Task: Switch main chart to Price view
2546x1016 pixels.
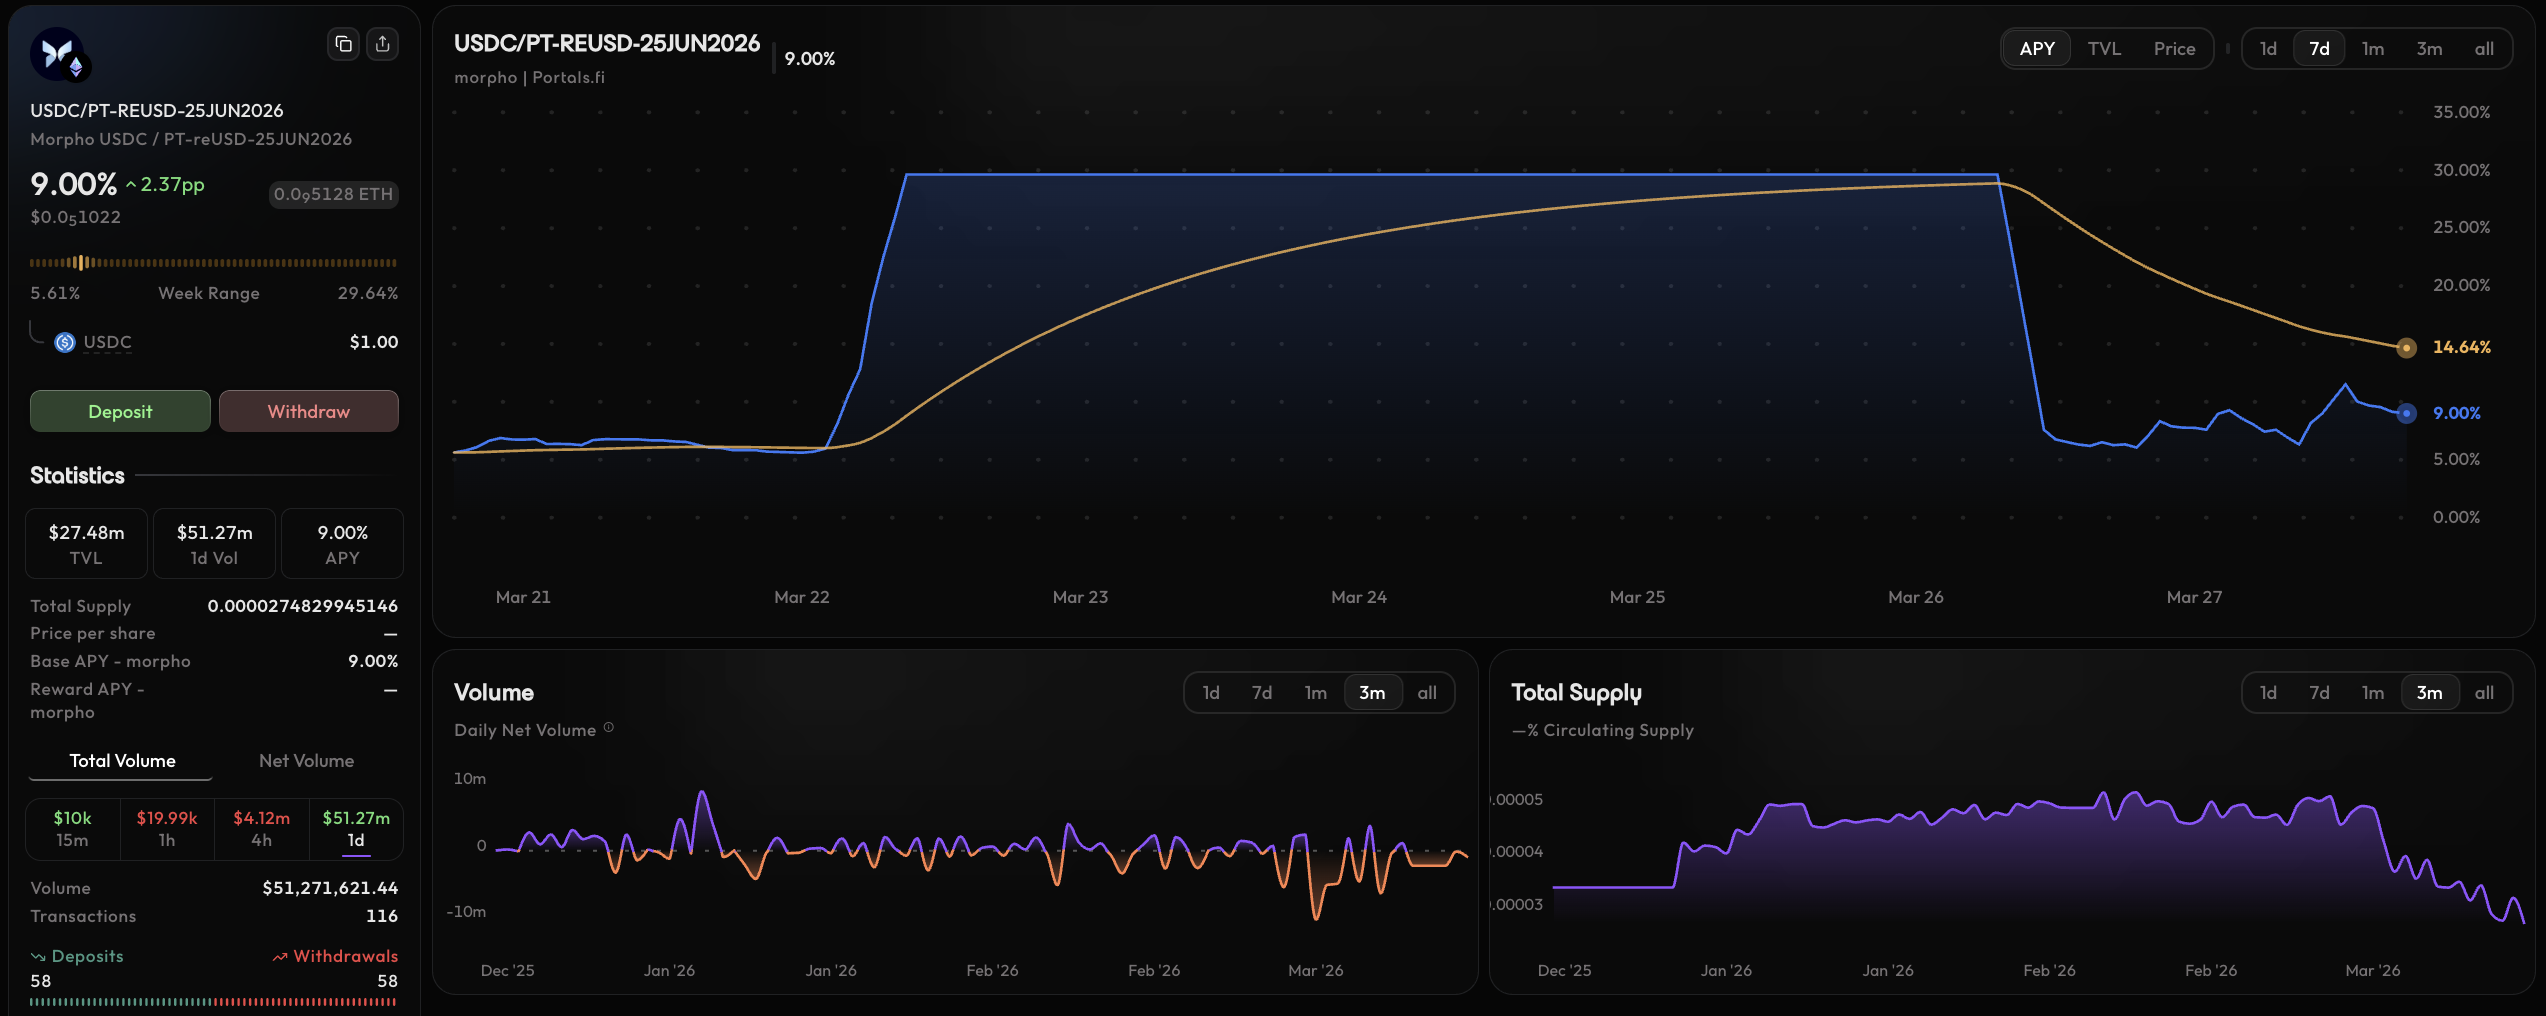Action: click(x=2174, y=49)
